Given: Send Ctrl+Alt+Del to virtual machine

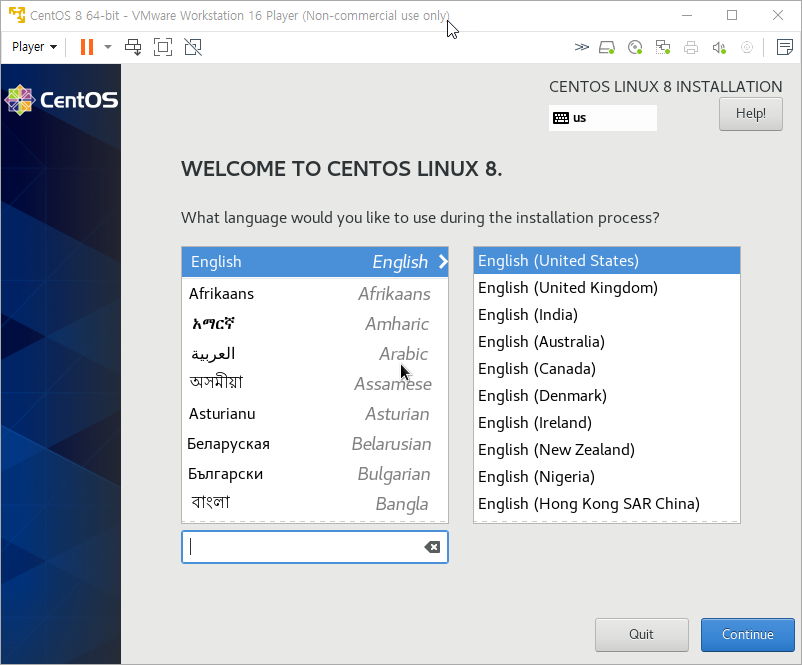Looking at the screenshot, I should 133,47.
